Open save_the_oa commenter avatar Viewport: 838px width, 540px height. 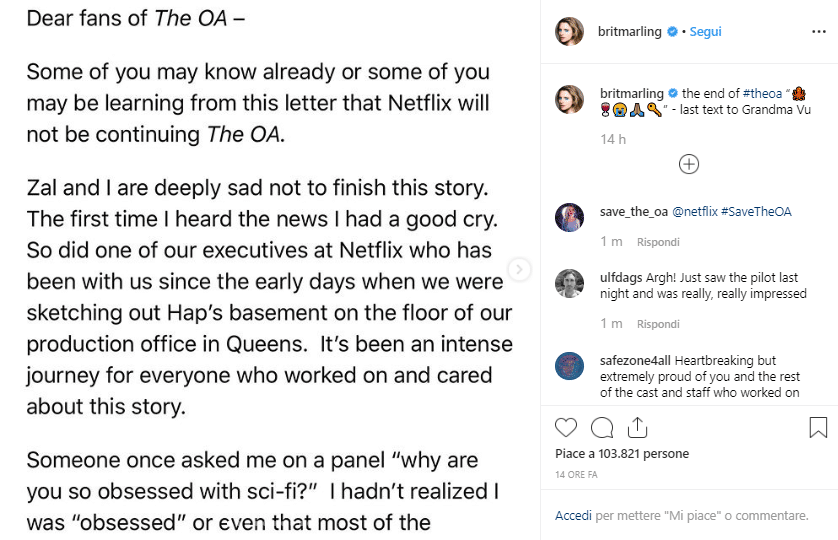coord(570,217)
